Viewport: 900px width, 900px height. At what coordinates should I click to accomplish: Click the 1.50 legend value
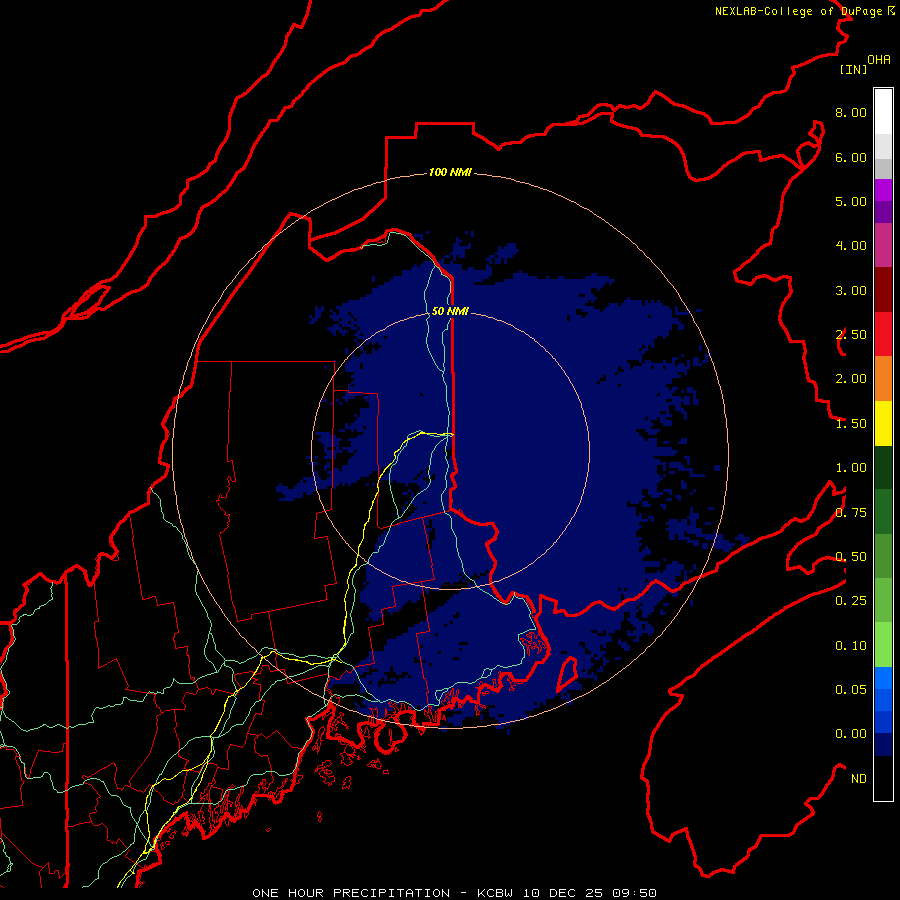click(851, 424)
